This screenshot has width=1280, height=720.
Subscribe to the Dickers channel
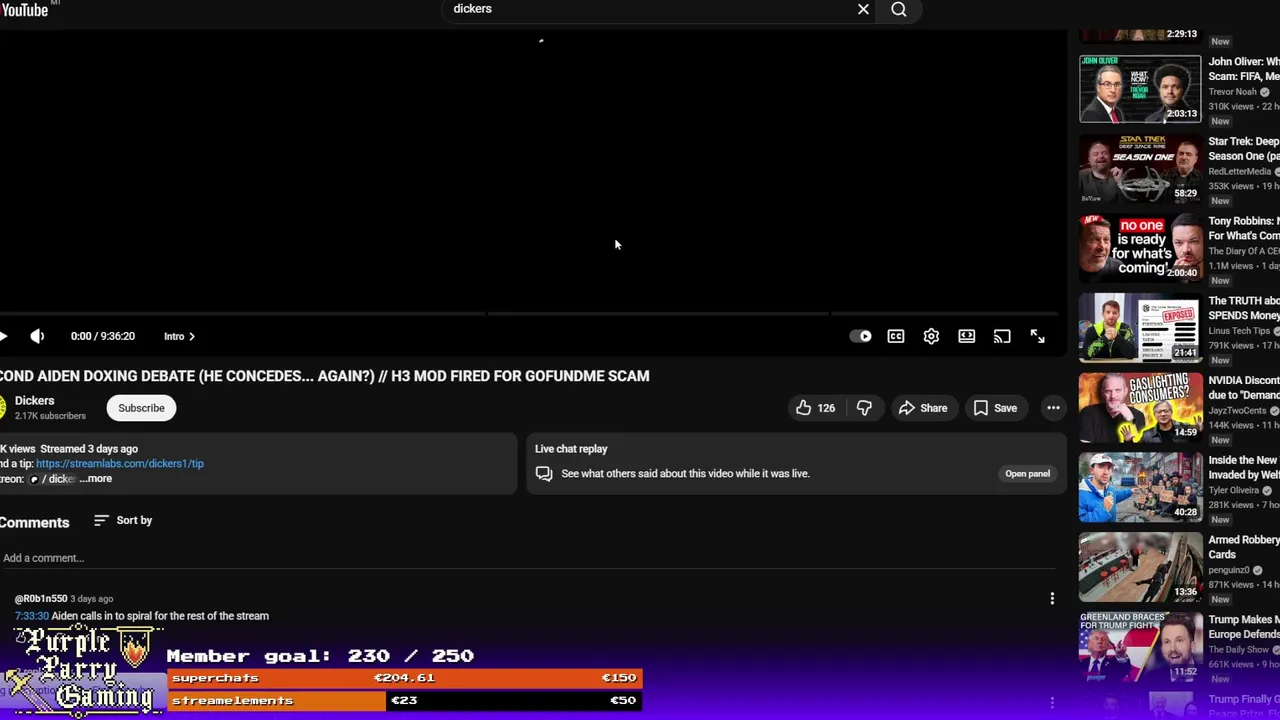coord(141,408)
